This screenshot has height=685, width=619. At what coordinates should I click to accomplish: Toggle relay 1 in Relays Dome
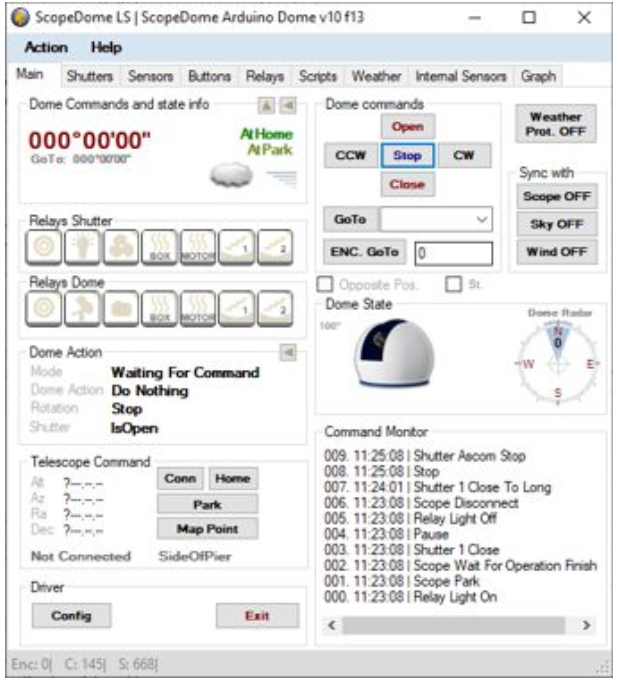coord(236,308)
